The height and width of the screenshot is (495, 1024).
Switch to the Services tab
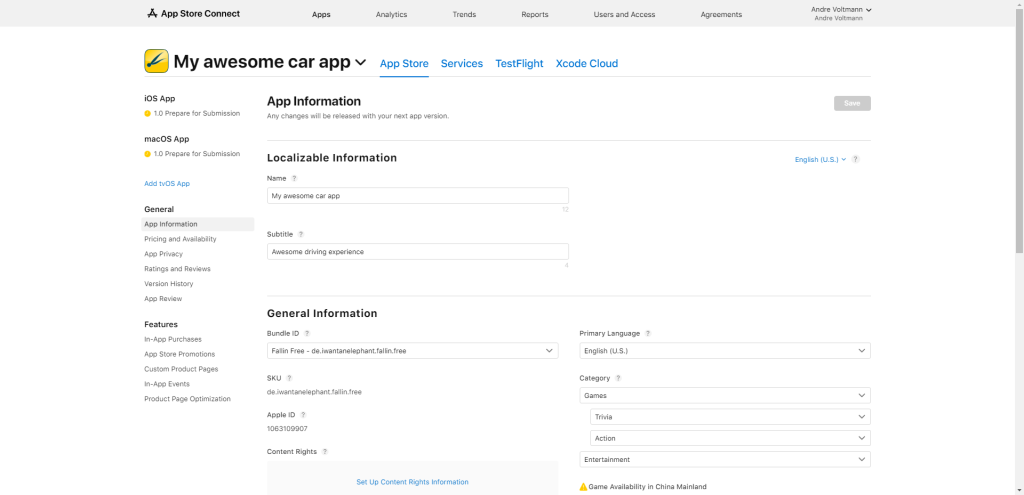[462, 63]
